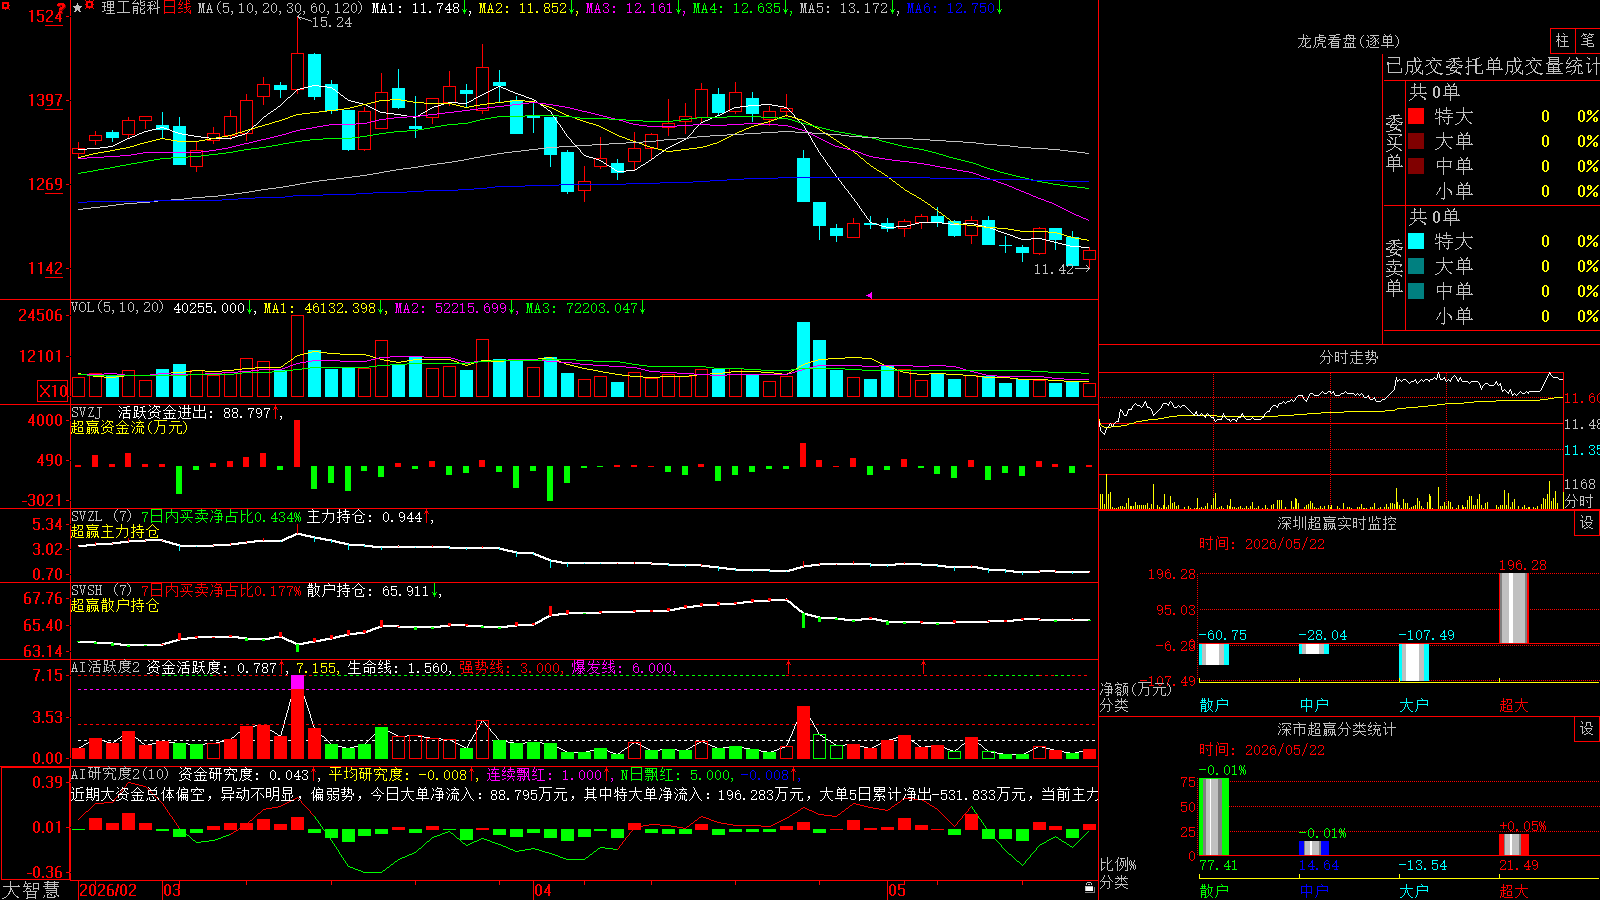The height and width of the screenshot is (900, 1600).
Task: Click the cyan 特大 sell-order swatch
Action: click(x=1416, y=241)
